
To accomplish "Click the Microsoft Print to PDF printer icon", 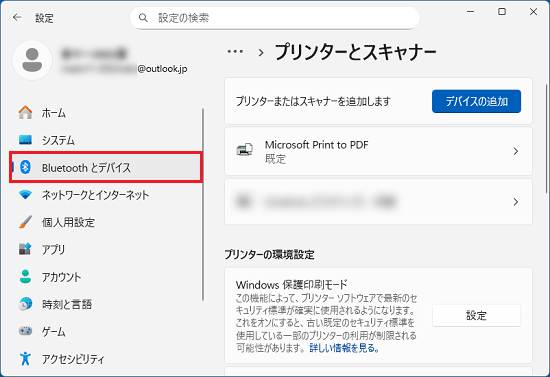I will click(244, 150).
